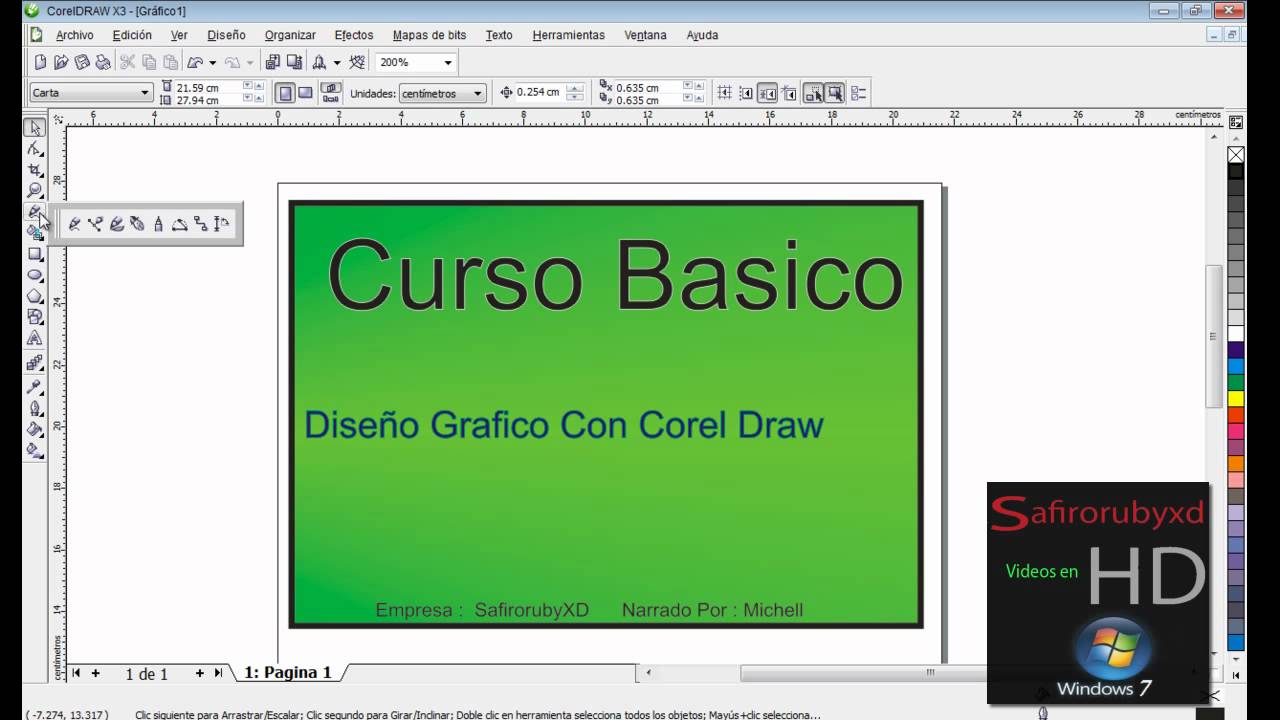Viewport: 1280px width, 720px height.
Task: Select the Fill tool bucket
Action: (x=35, y=429)
